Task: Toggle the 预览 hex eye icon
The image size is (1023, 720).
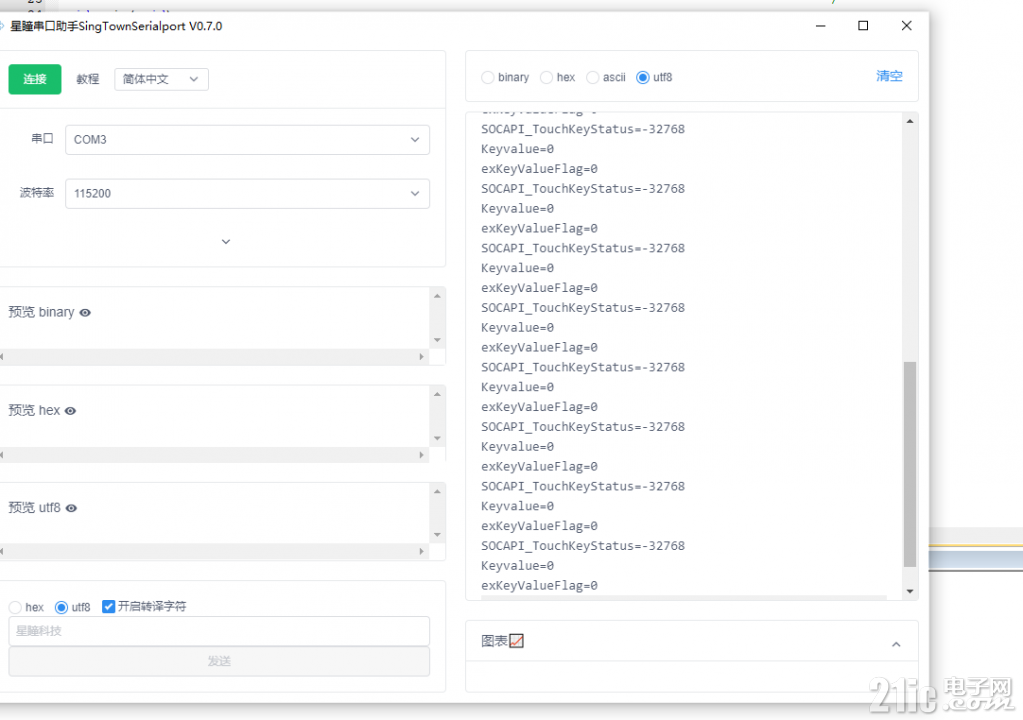Action: tap(70, 411)
